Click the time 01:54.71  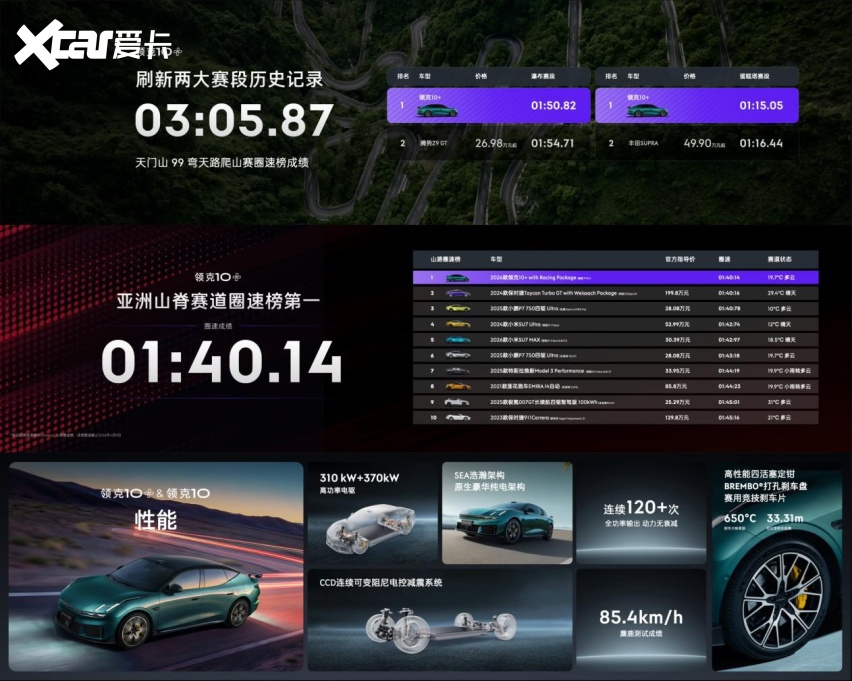tap(552, 143)
